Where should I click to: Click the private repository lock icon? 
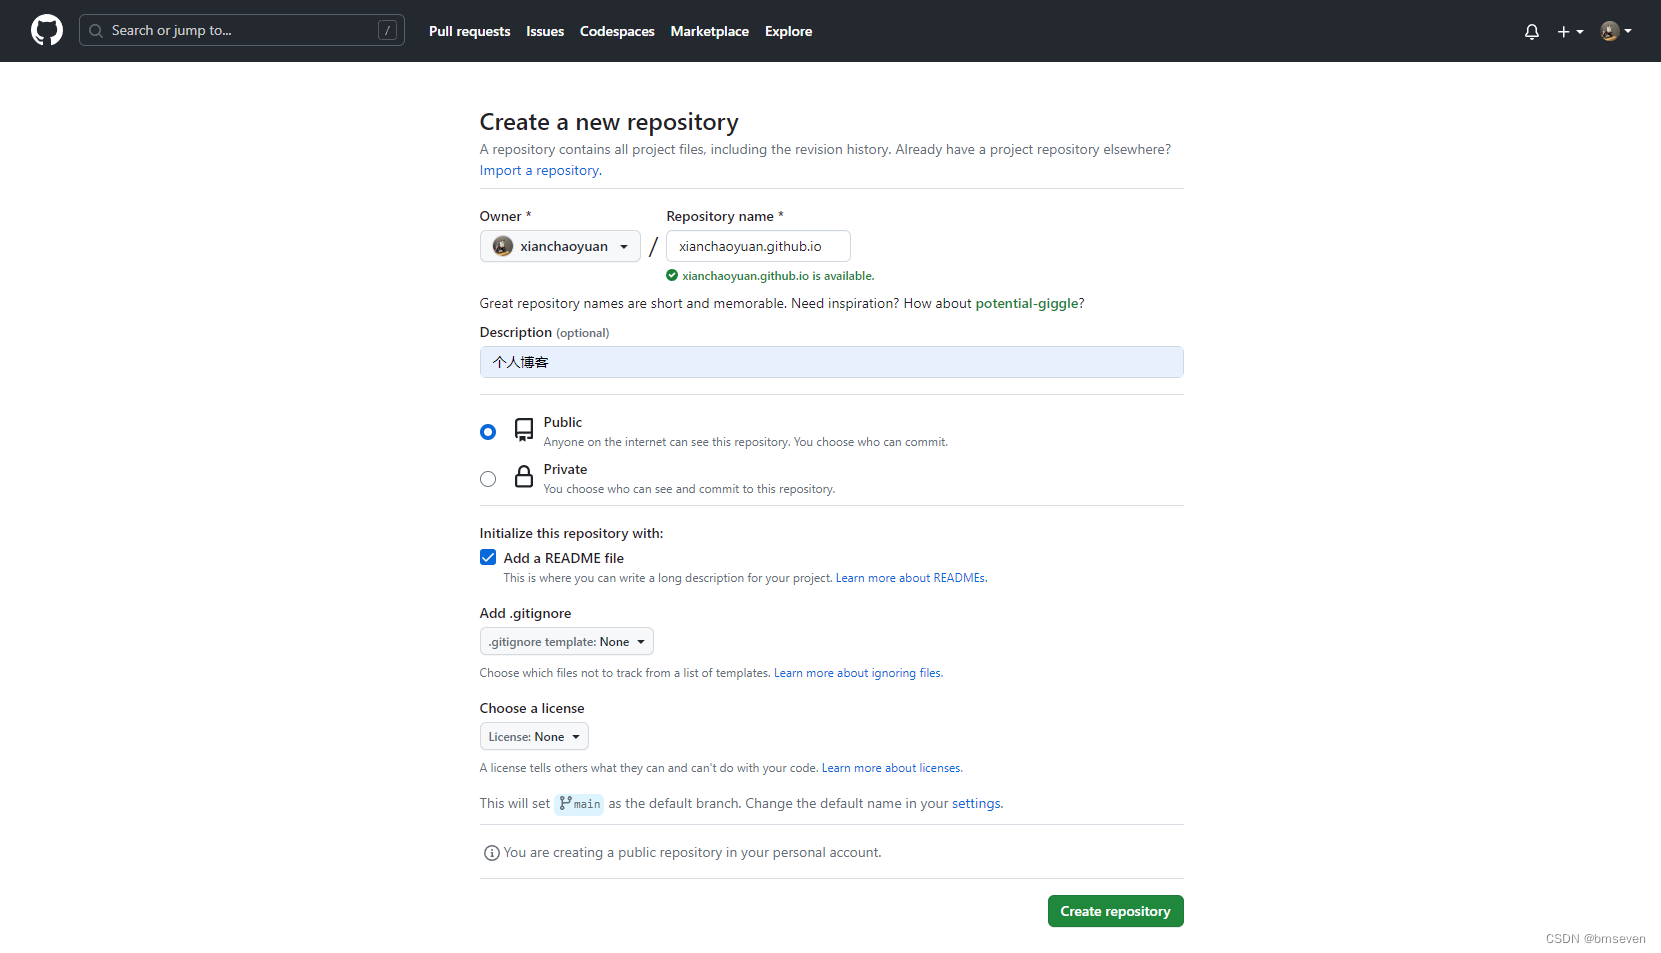(x=523, y=476)
